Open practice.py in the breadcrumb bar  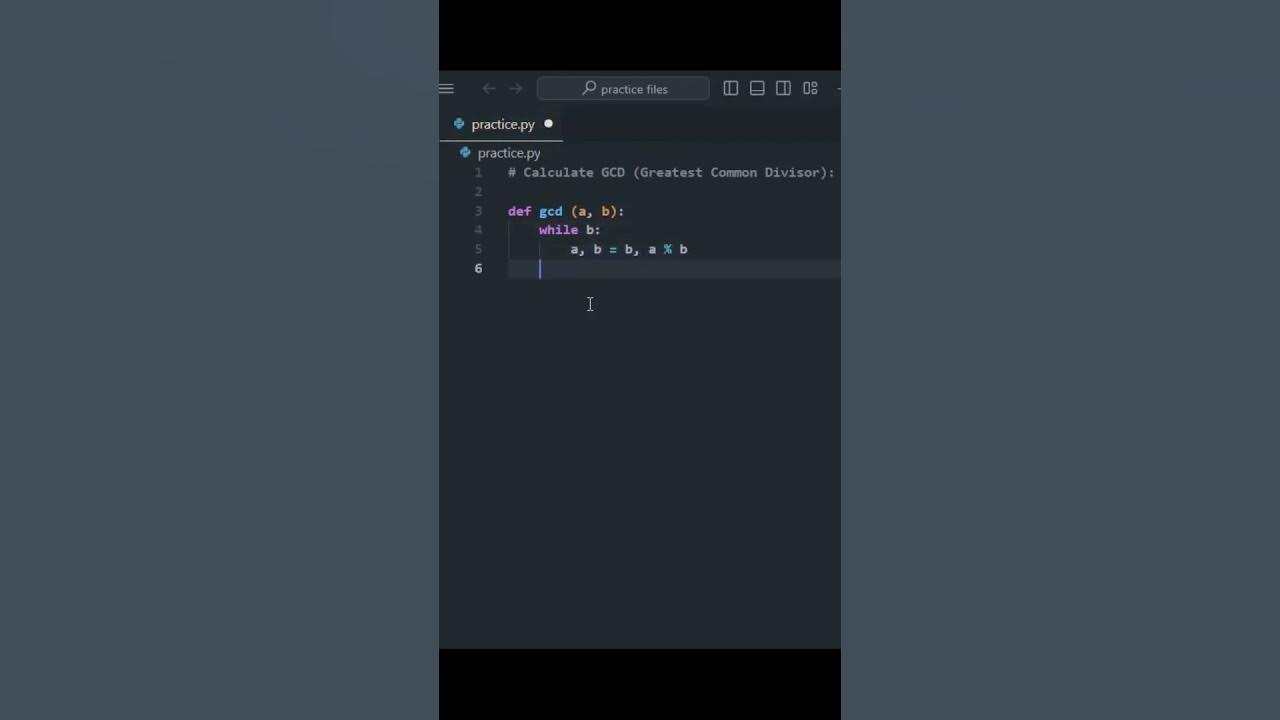pyautogui.click(x=509, y=153)
